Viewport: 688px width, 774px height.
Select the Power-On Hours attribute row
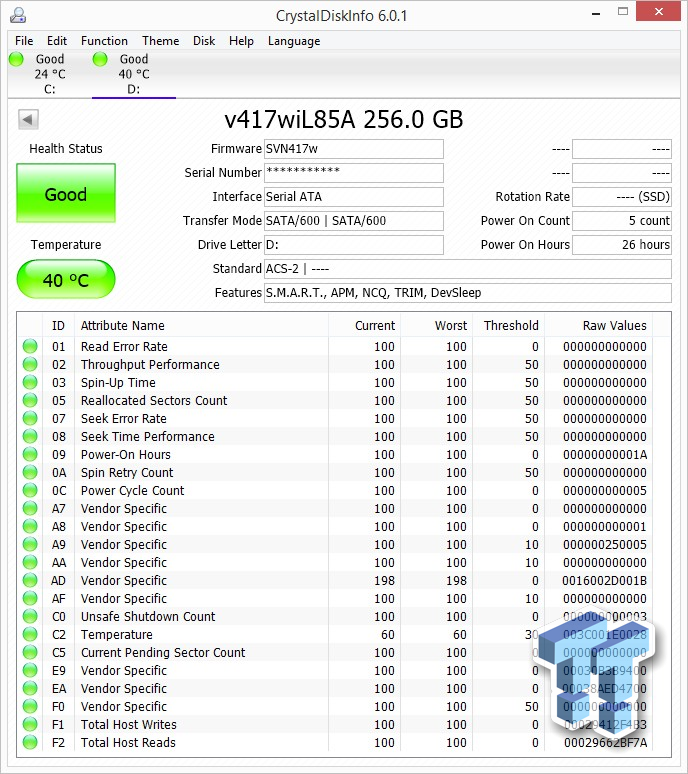click(126, 455)
